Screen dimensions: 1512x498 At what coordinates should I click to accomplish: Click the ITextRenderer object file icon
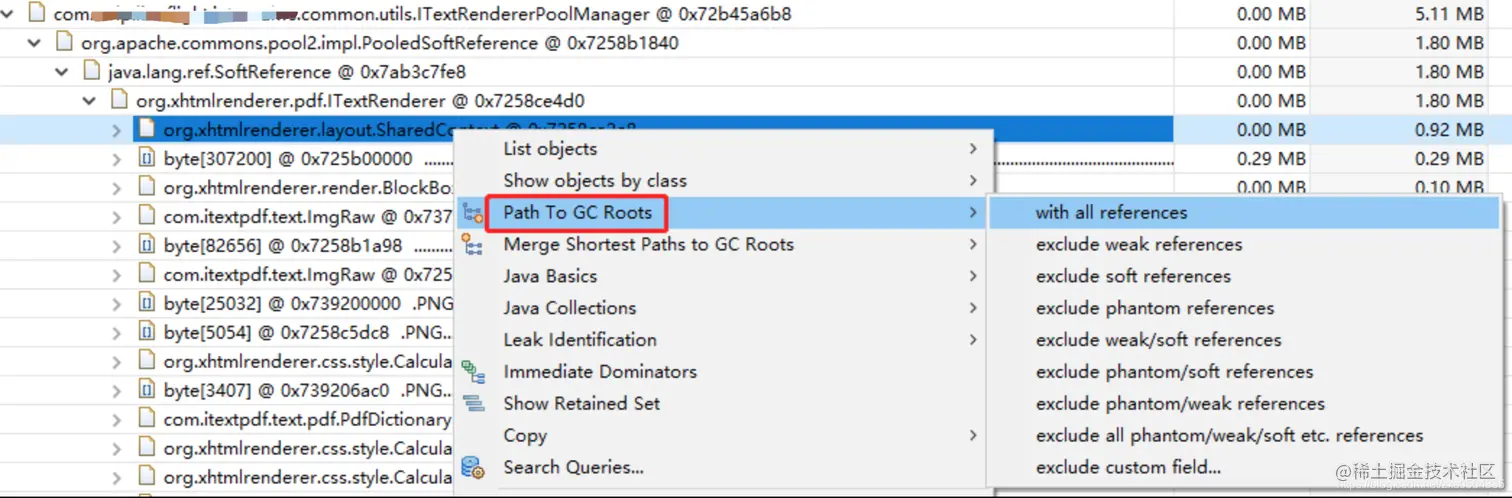click(119, 101)
